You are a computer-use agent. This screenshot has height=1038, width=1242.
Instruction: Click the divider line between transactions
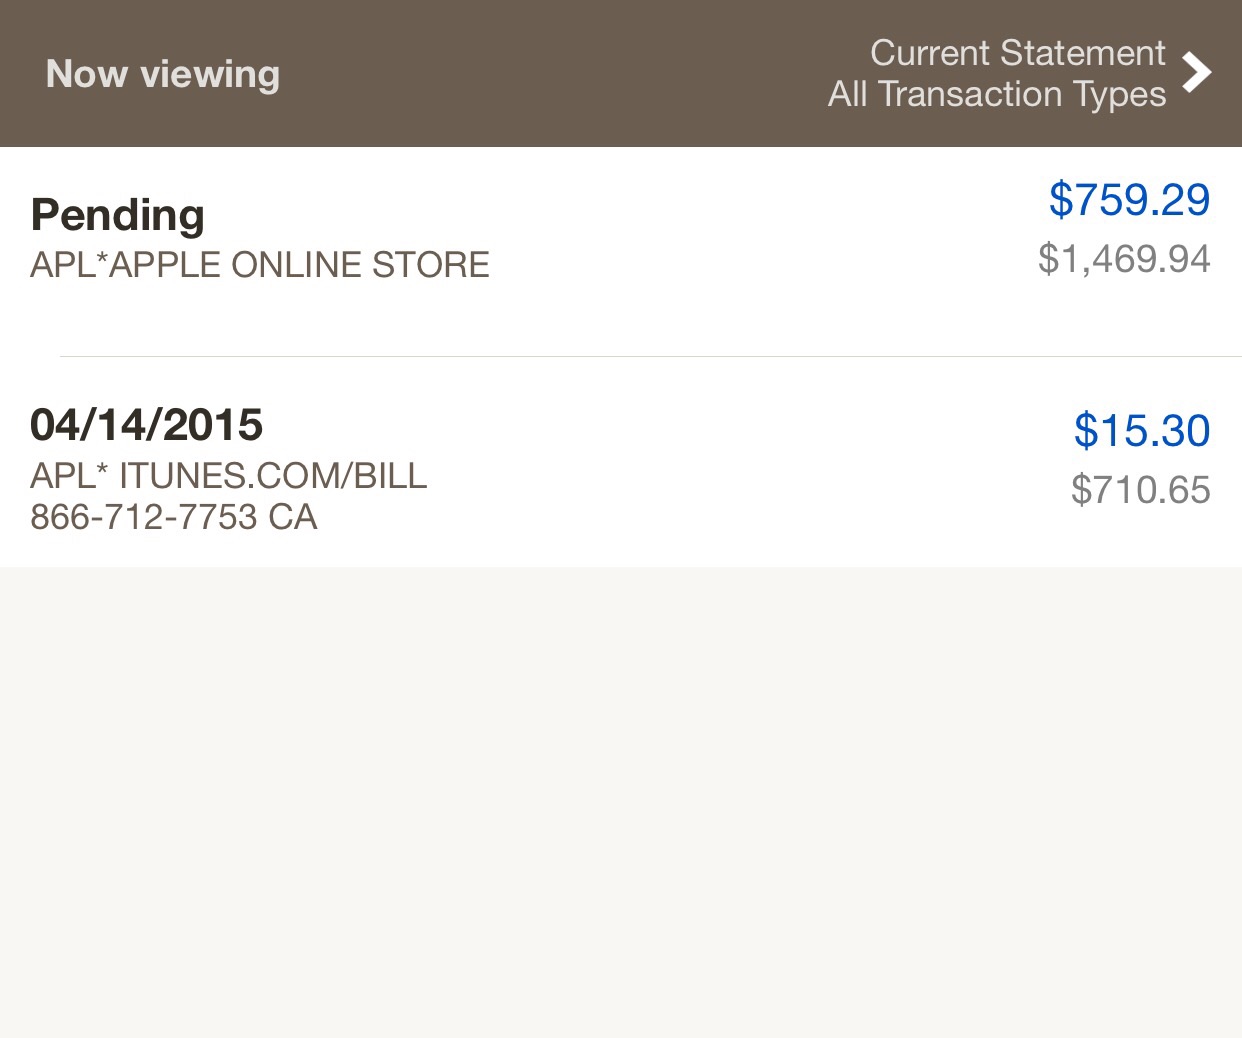650,356
